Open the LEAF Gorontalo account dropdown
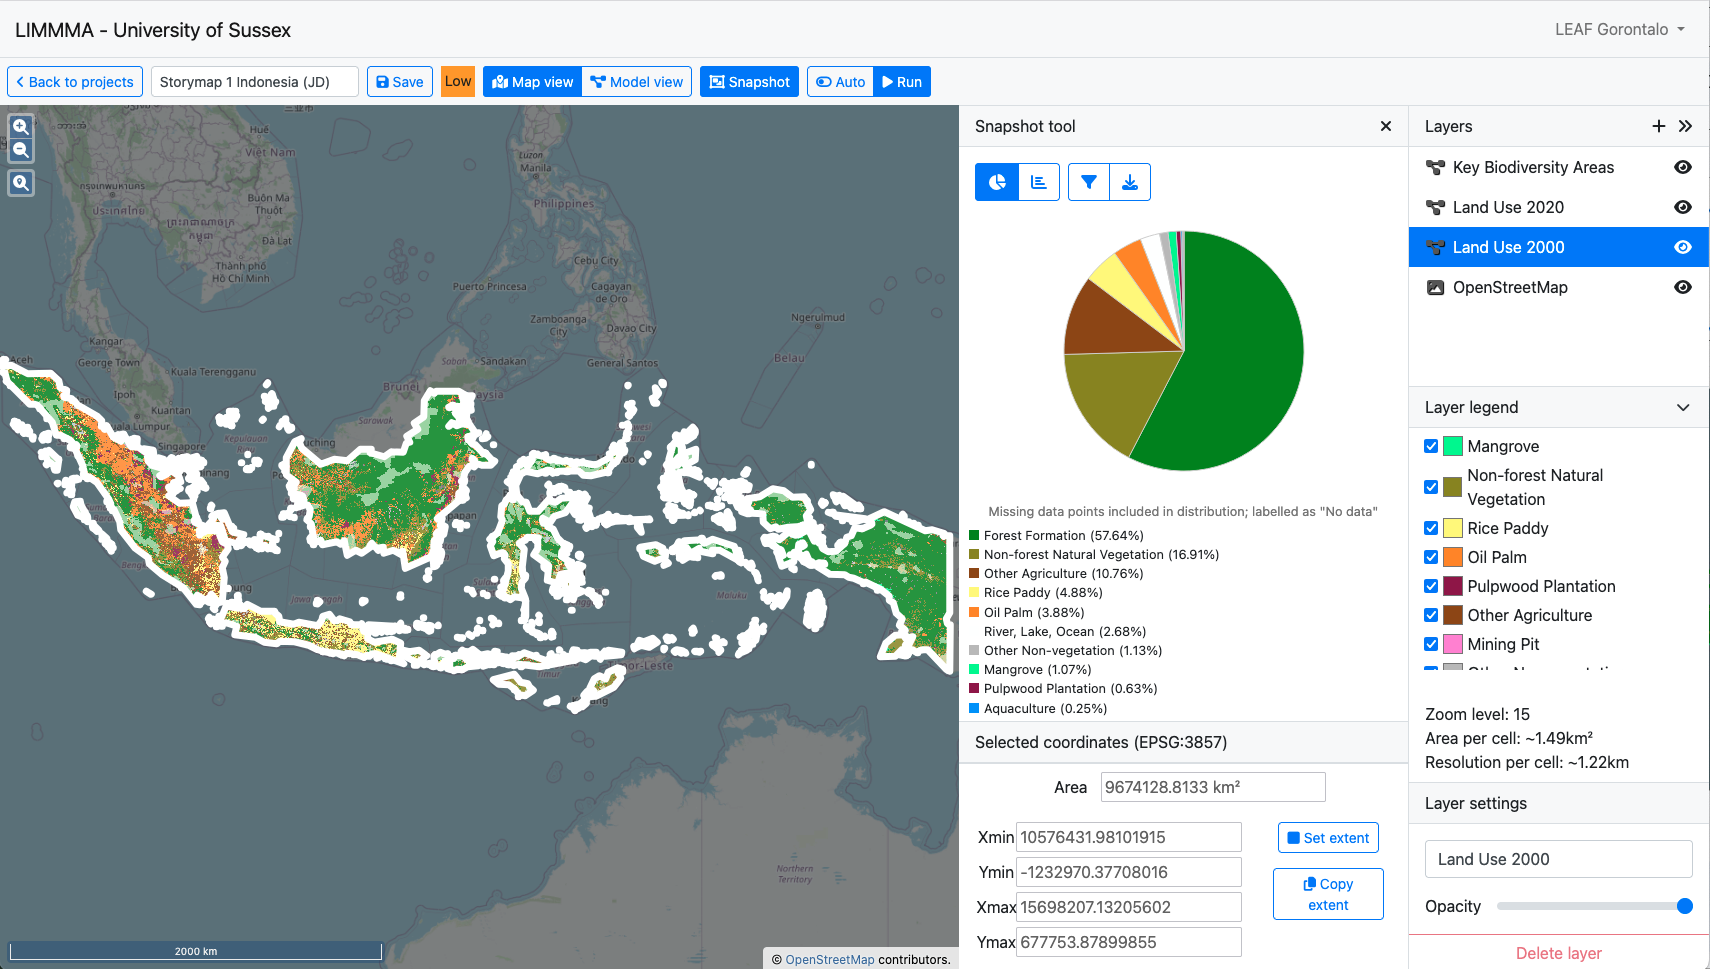This screenshot has width=1710, height=969. point(1619,29)
